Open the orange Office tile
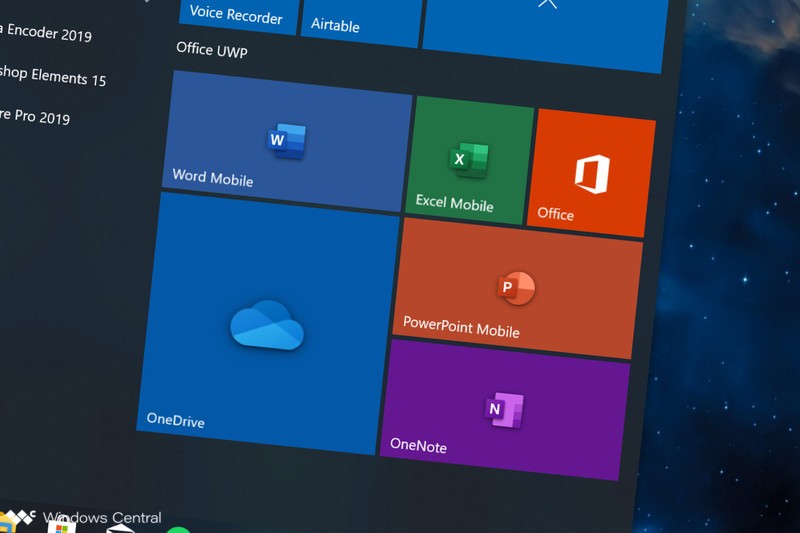This screenshot has height=533, width=800. coord(591,173)
